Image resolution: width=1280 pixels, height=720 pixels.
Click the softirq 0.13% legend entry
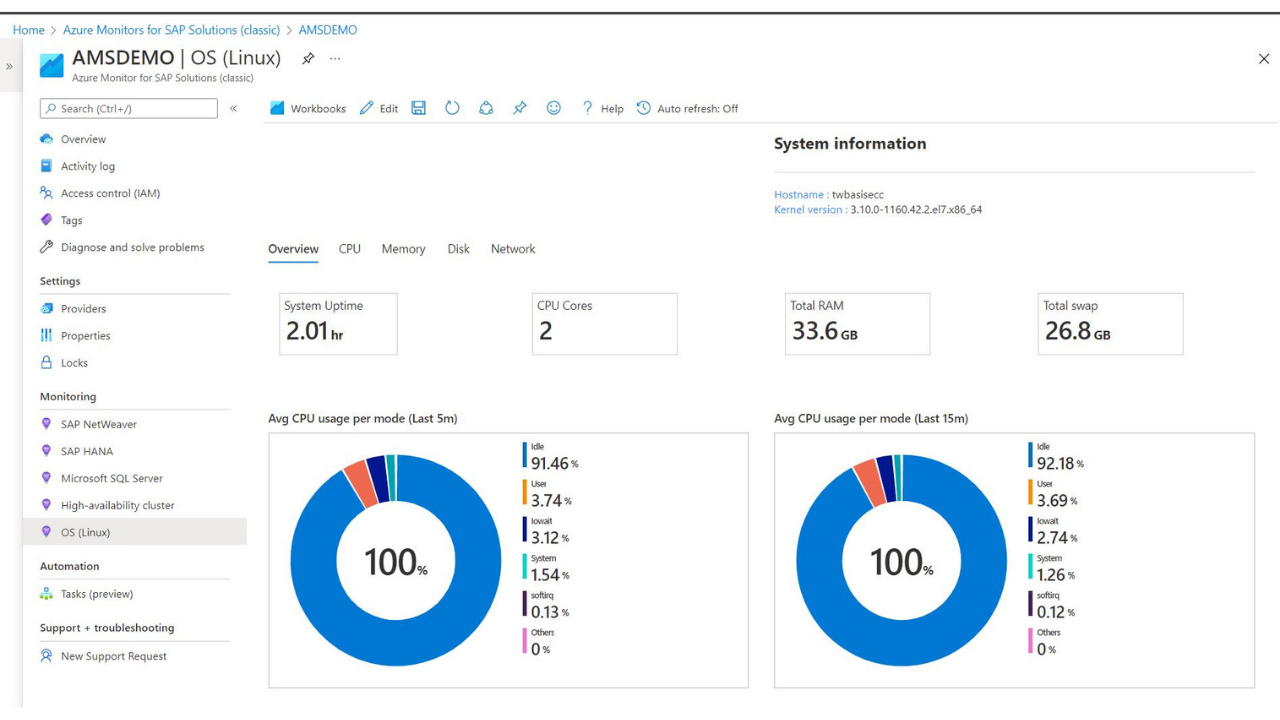(546, 605)
